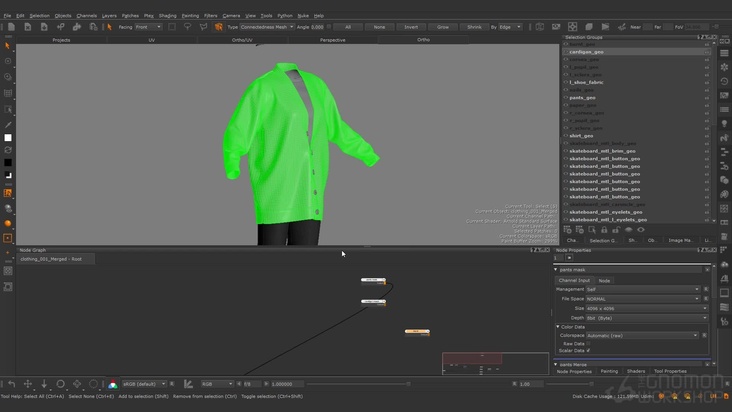Image resolution: width=732 pixels, height=412 pixels.
Task: Select the arrow Select tool in top toolbar
Action: (110, 27)
